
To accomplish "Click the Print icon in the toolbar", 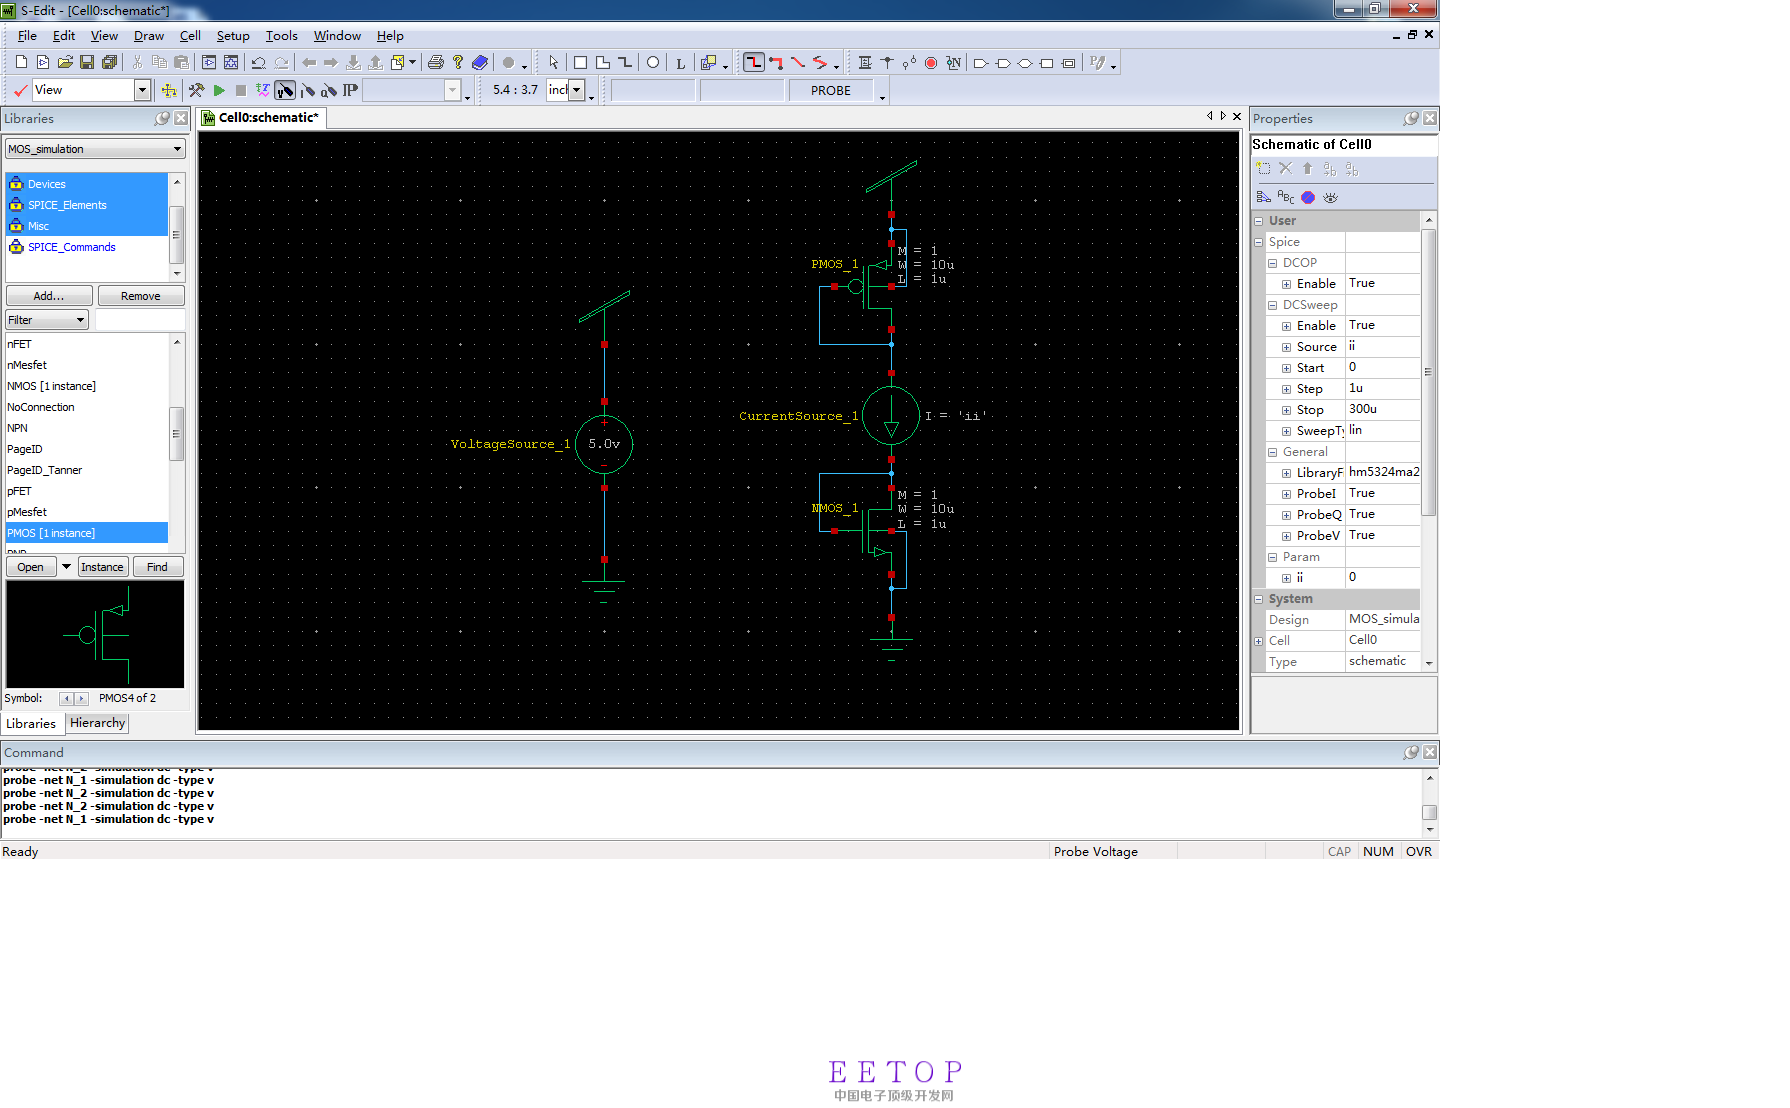I will 435,63.
